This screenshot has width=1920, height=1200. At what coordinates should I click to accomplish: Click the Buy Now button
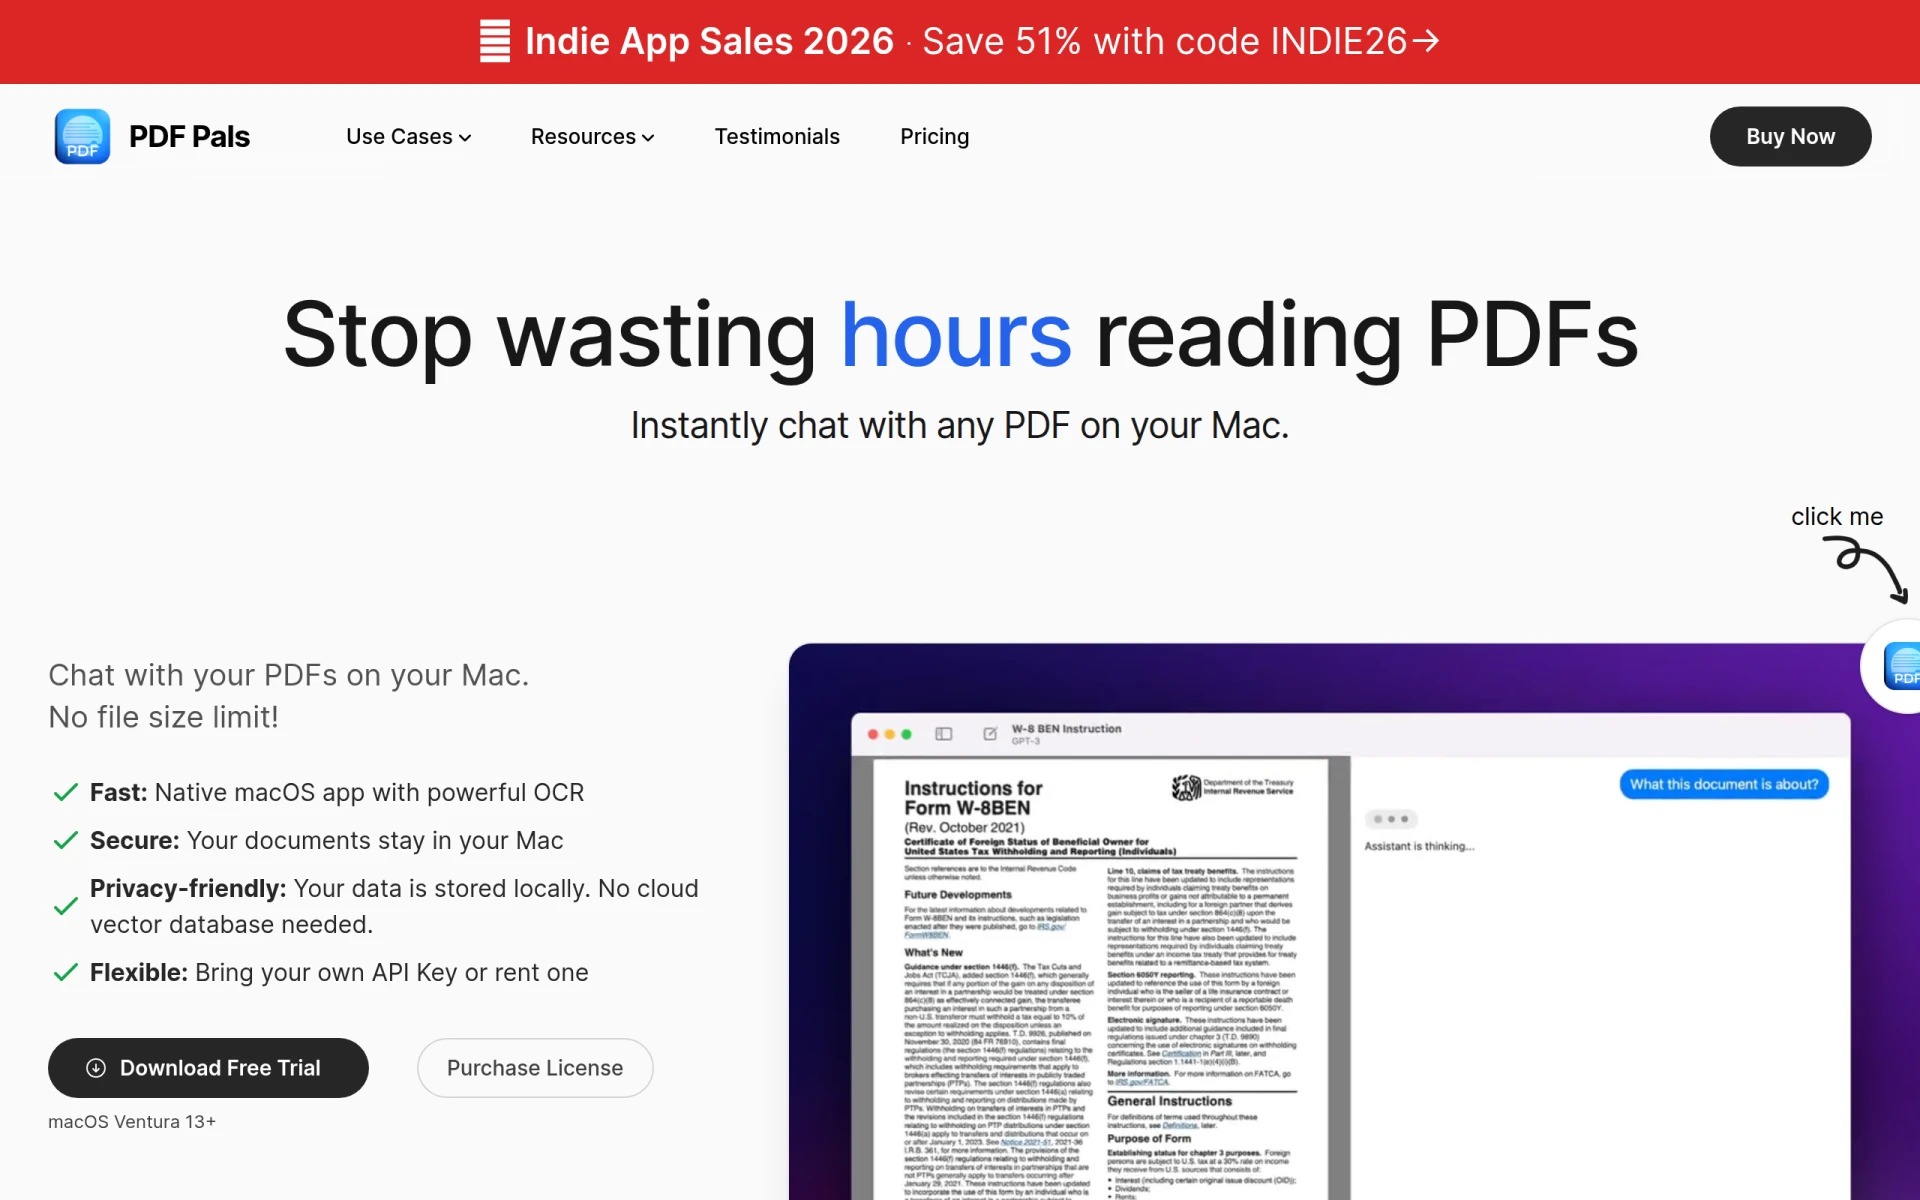tap(1790, 136)
